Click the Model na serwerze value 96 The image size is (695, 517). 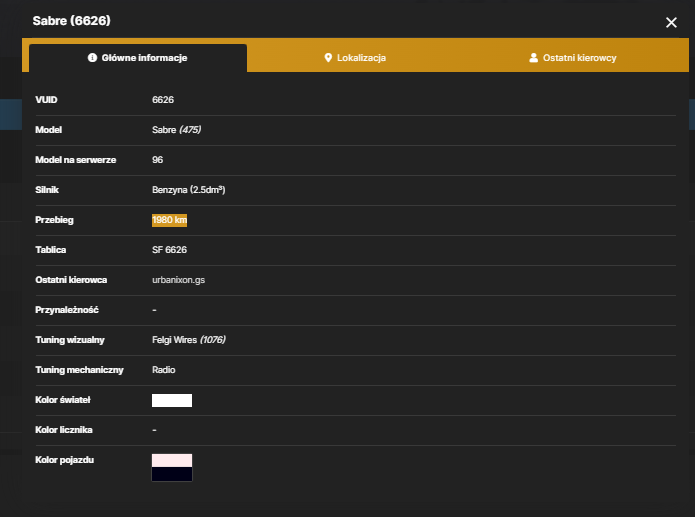click(x=157, y=160)
